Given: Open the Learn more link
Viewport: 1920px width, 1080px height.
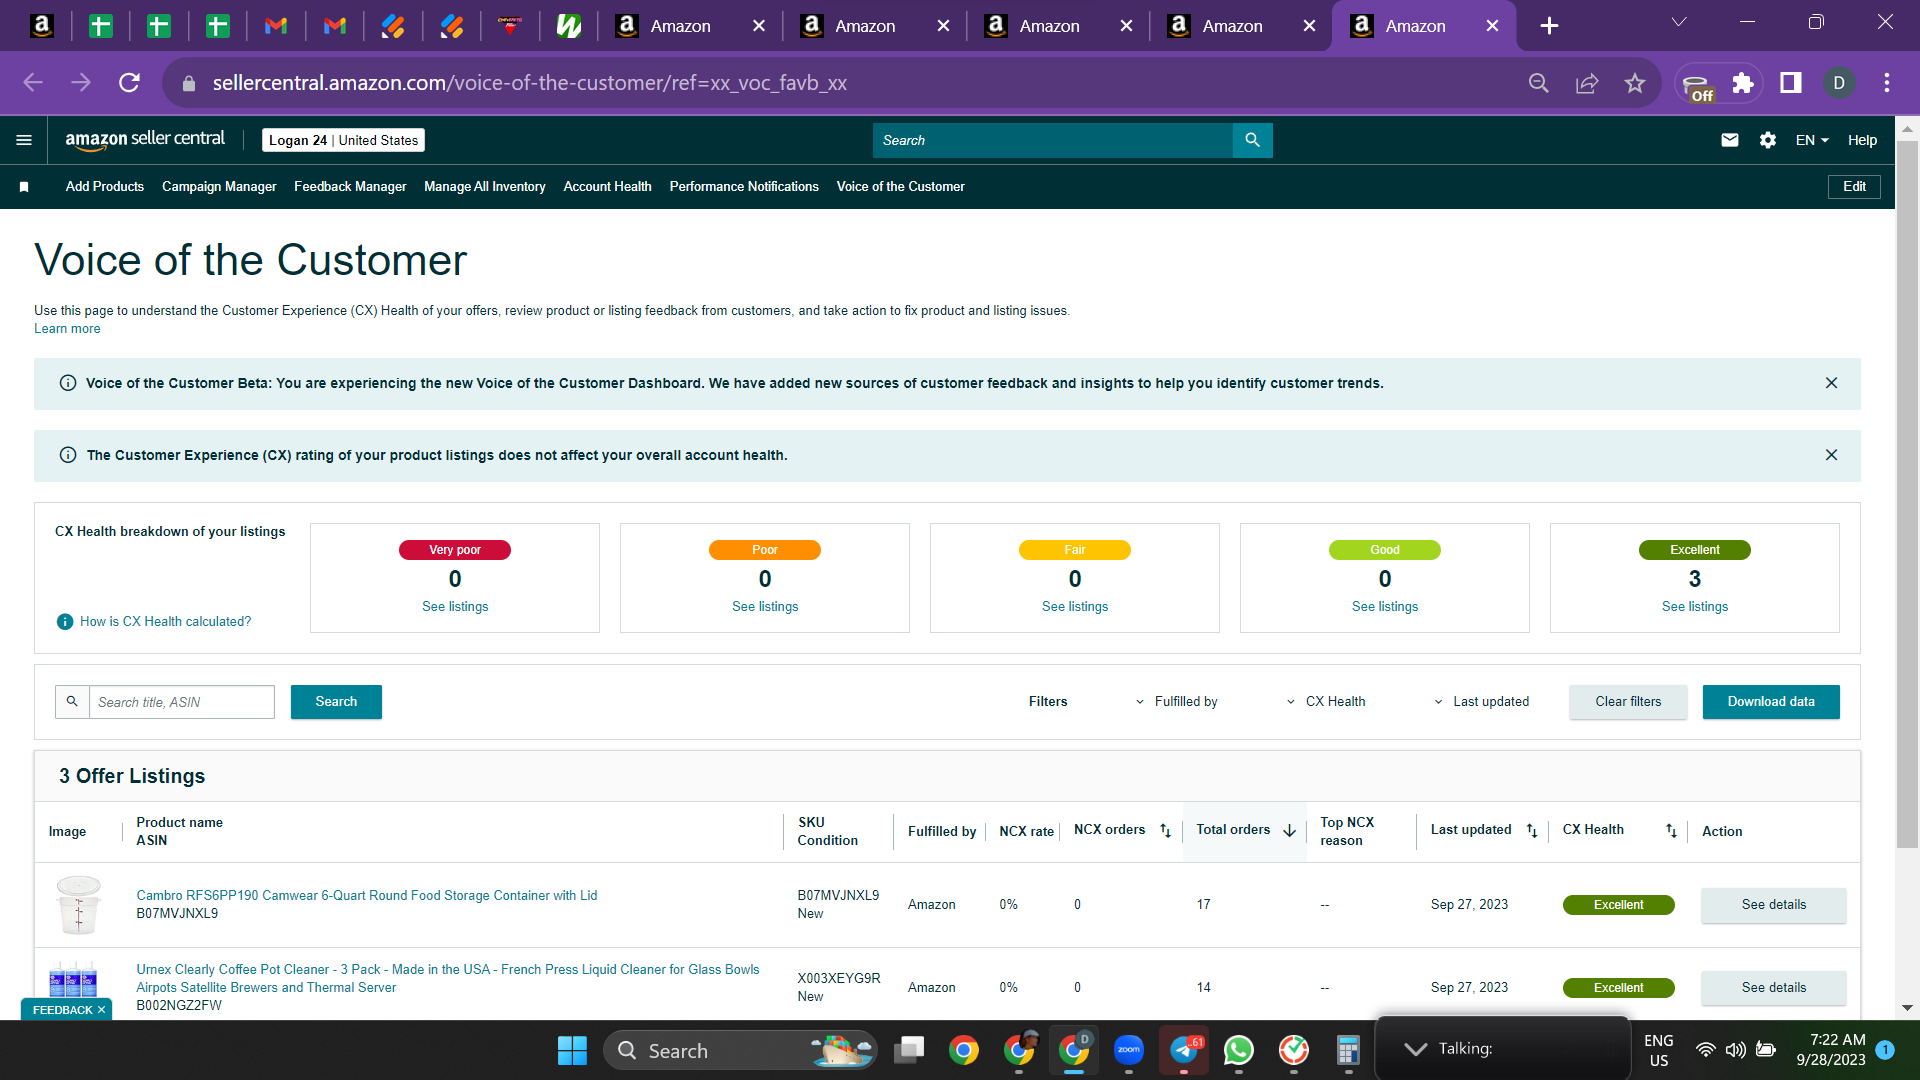Looking at the screenshot, I should coord(67,329).
